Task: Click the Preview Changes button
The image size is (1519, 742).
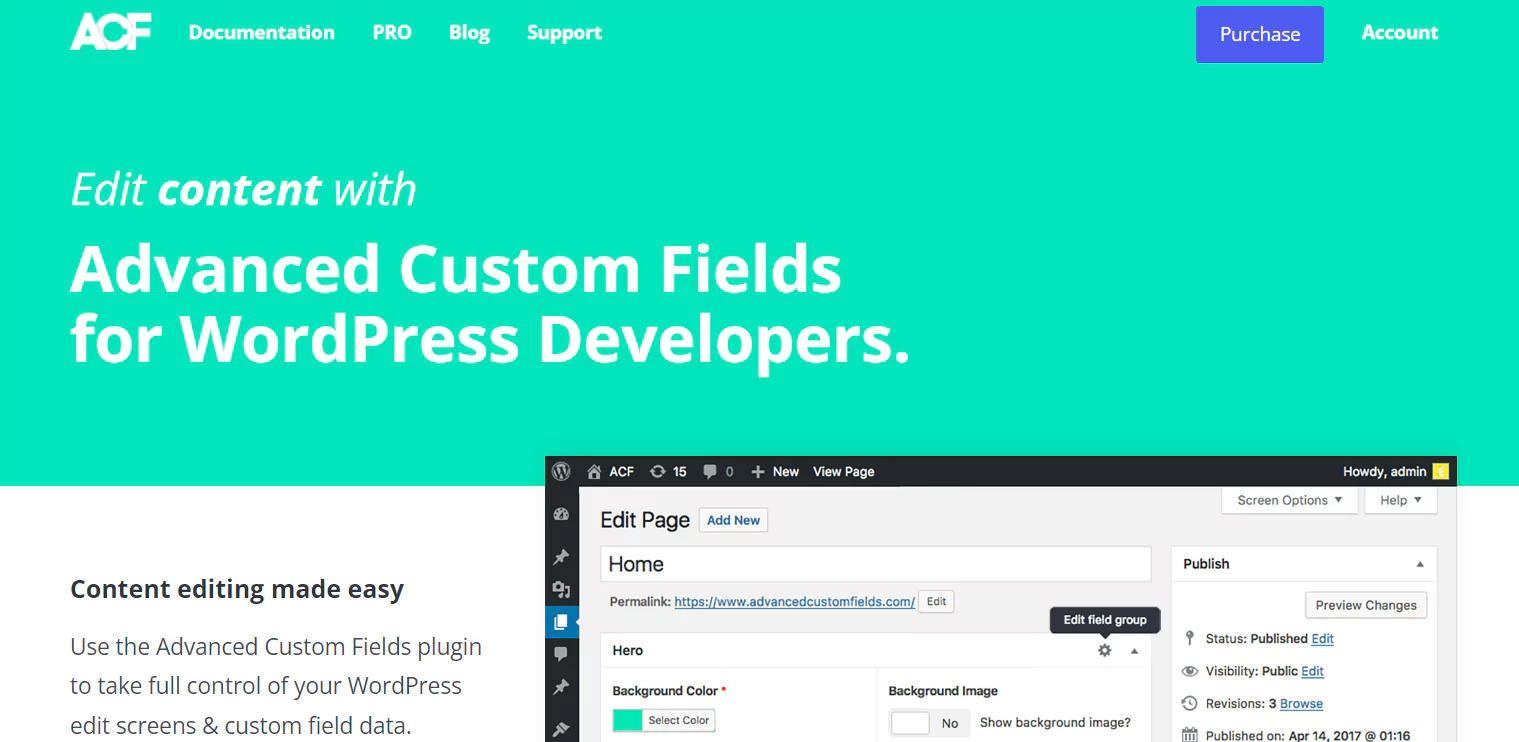Action: coord(1366,605)
